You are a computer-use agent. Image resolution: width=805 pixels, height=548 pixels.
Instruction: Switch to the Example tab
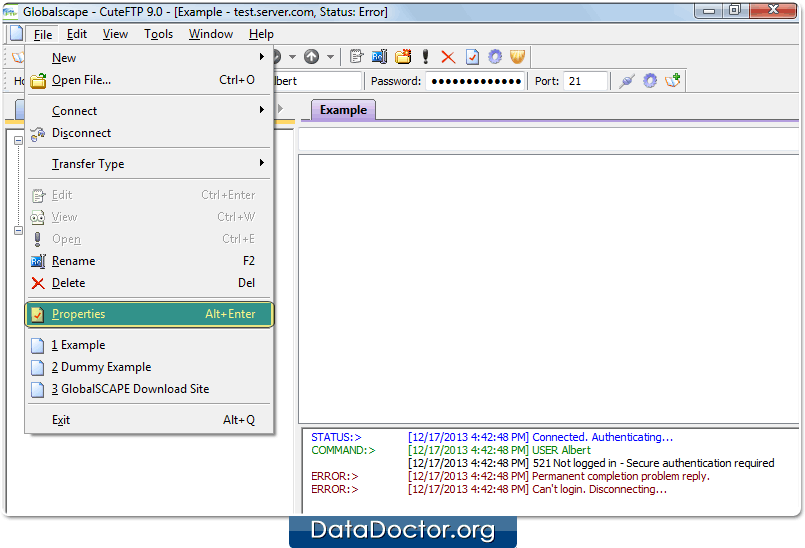343,110
